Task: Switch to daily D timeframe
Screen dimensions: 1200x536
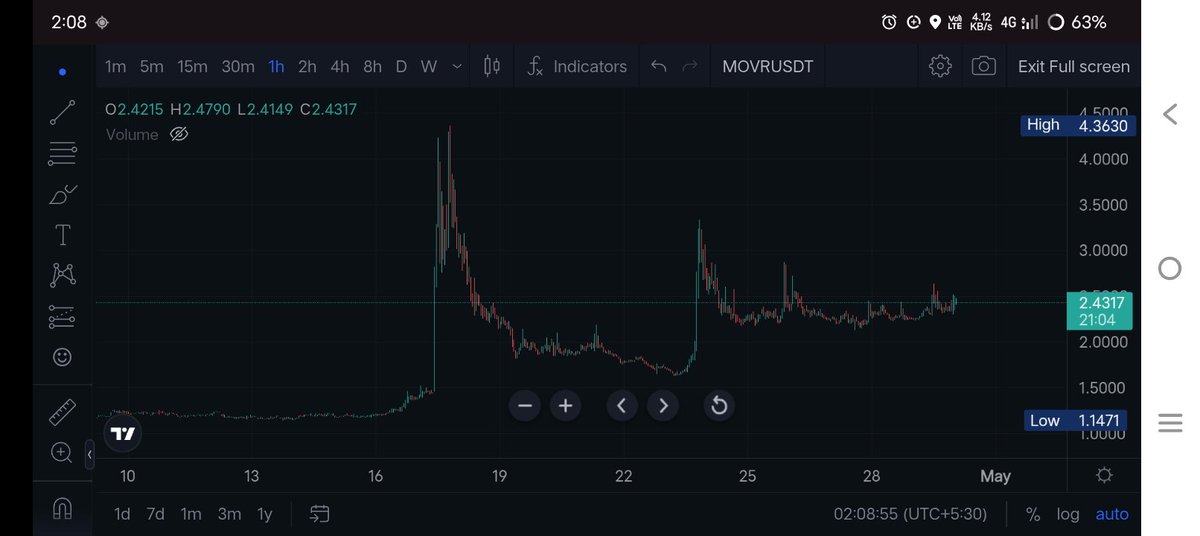Action: (x=401, y=67)
